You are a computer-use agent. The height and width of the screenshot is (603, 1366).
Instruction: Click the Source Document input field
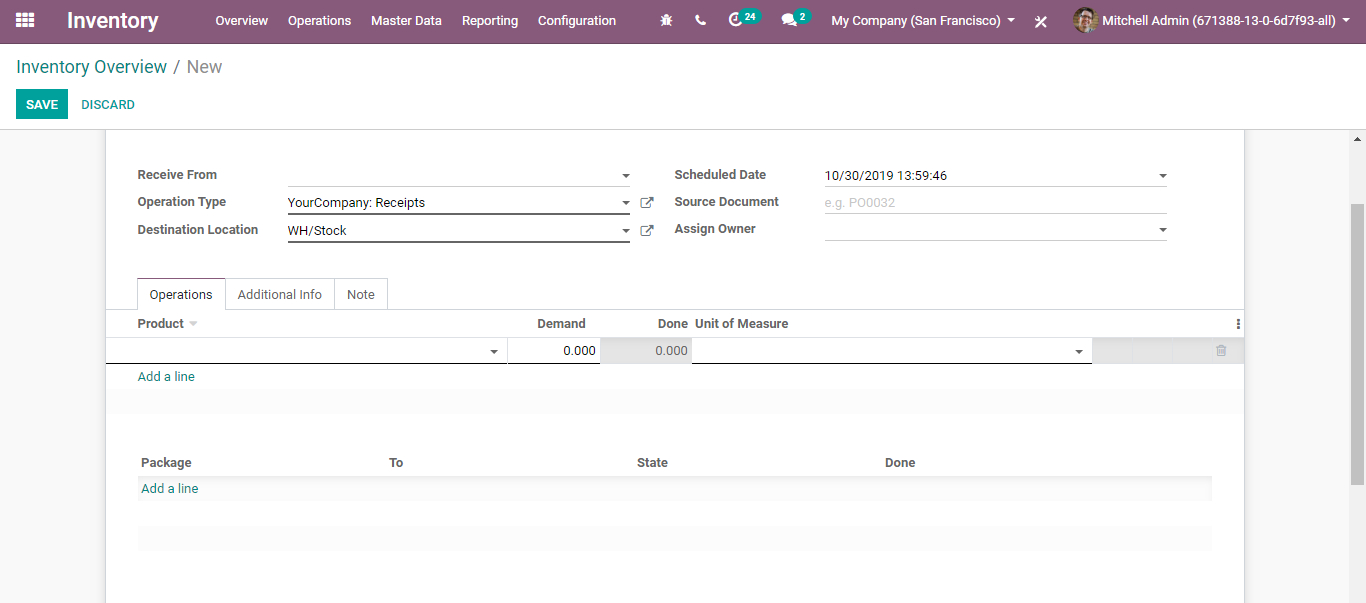996,203
